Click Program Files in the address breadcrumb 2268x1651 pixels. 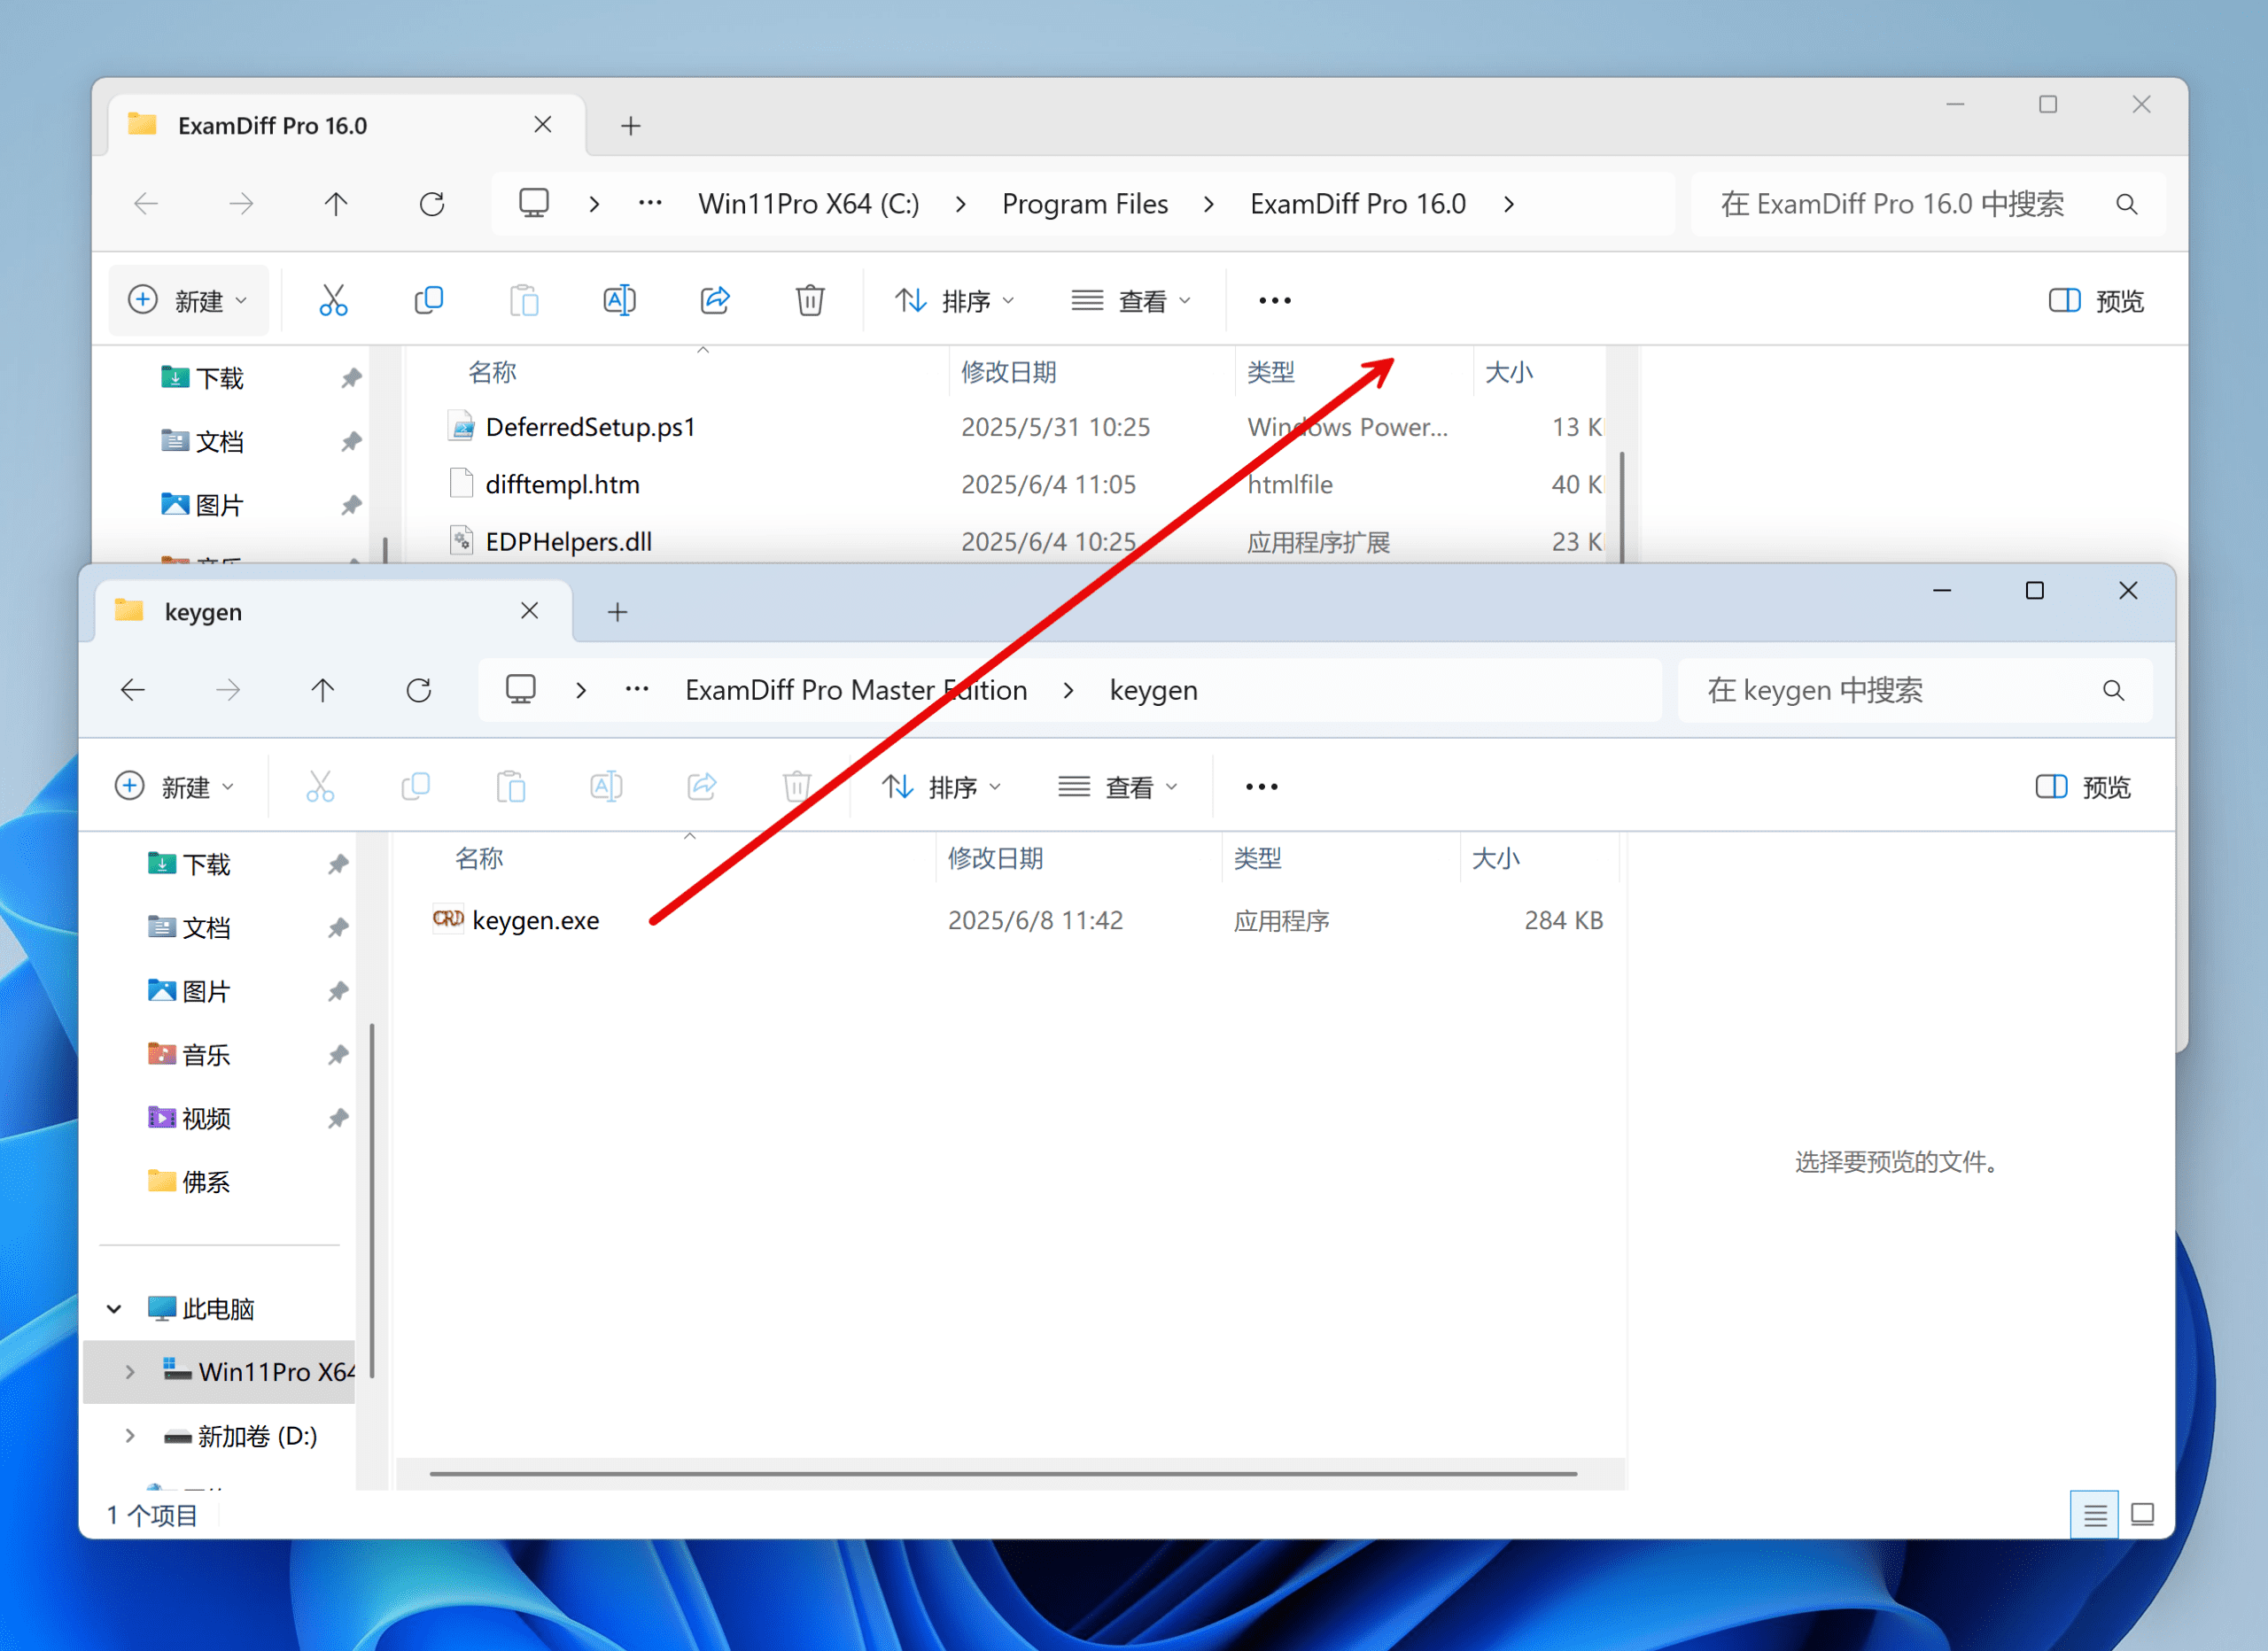1084,204
